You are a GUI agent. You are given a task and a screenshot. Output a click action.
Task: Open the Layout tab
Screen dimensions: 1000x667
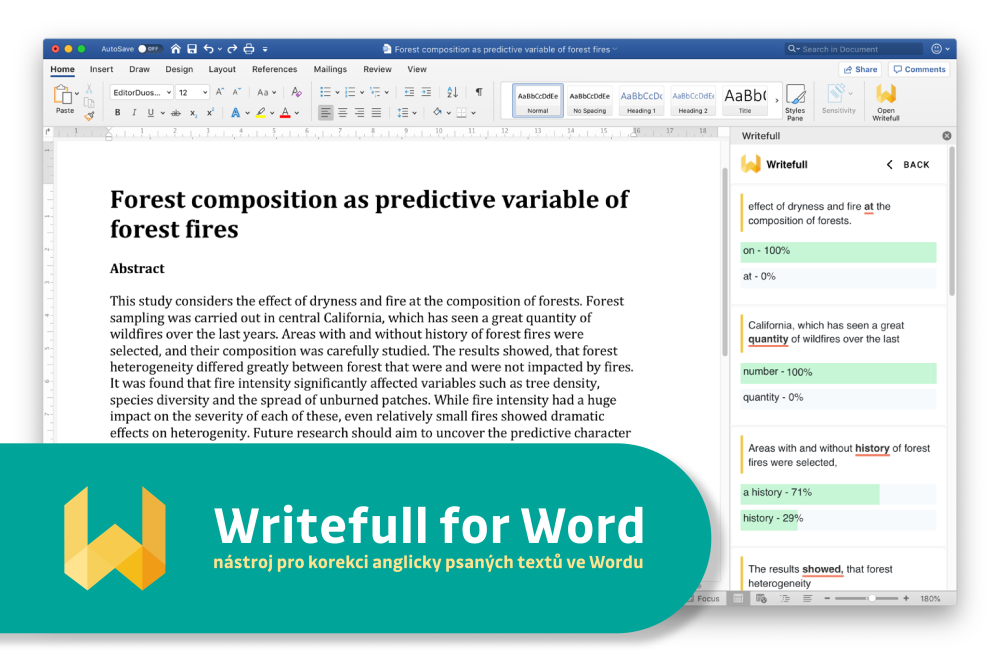pyautogui.click(x=222, y=69)
